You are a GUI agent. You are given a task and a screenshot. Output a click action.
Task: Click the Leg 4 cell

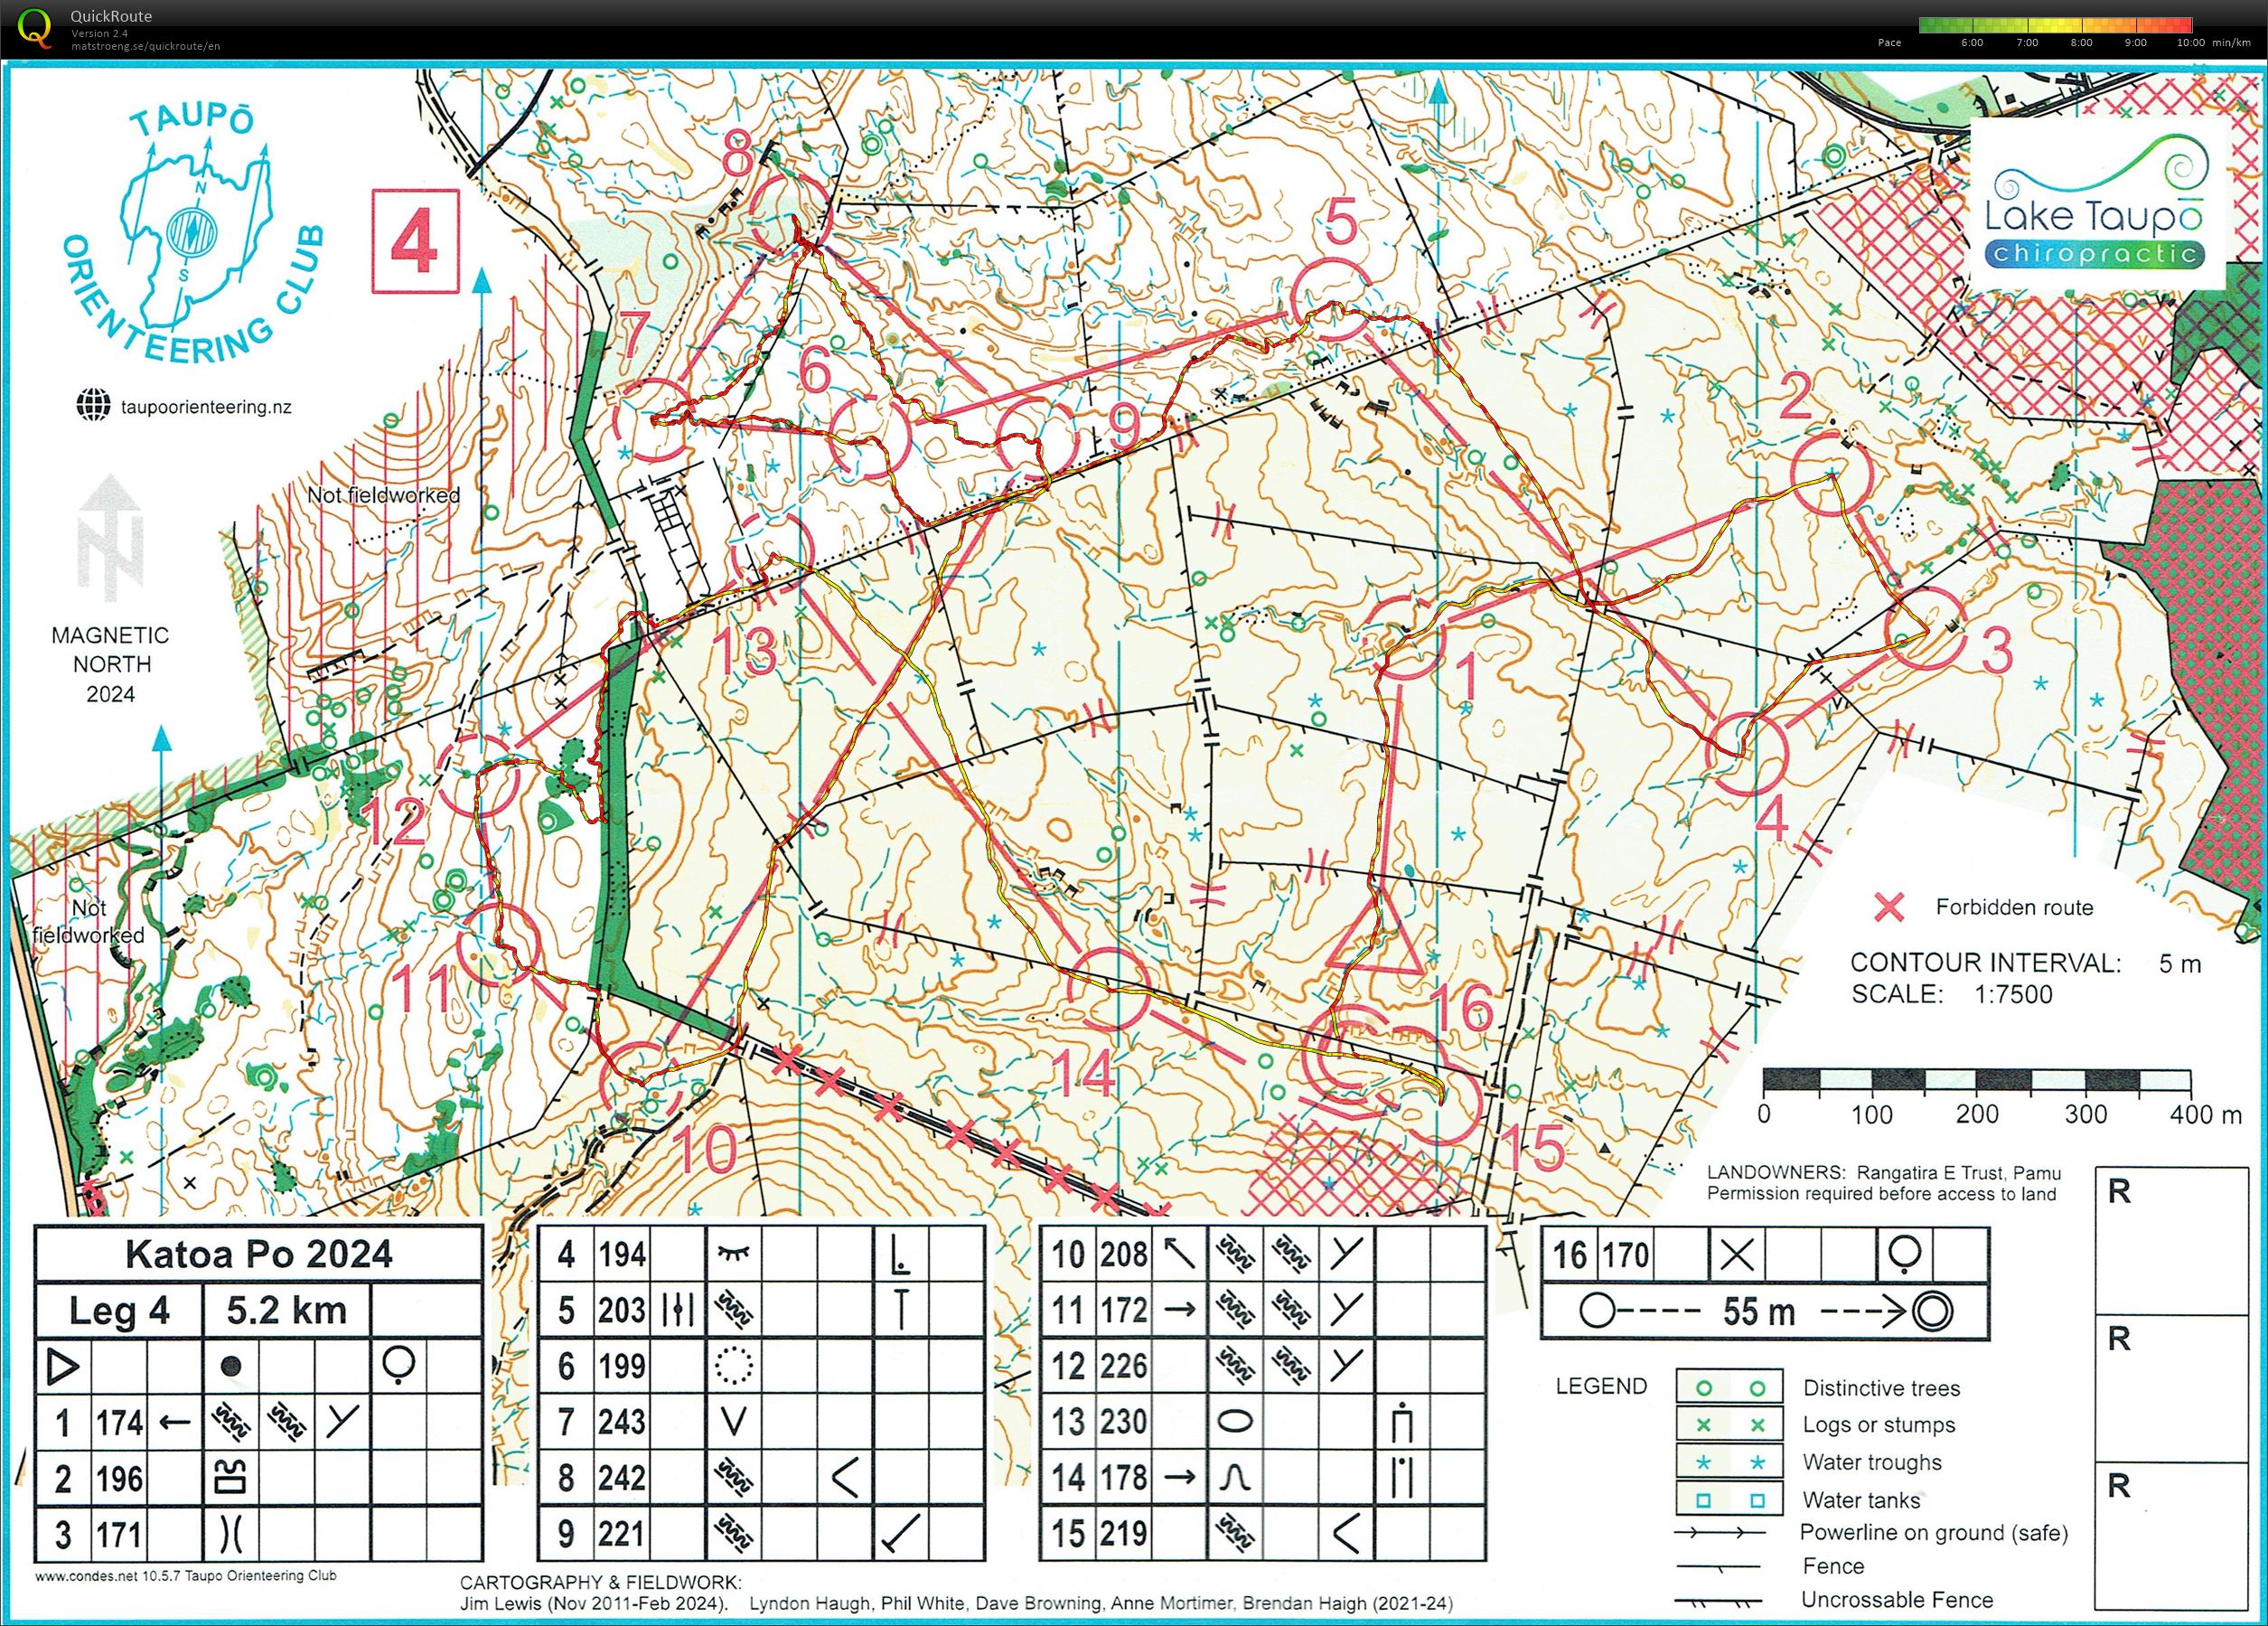coord(119,1310)
